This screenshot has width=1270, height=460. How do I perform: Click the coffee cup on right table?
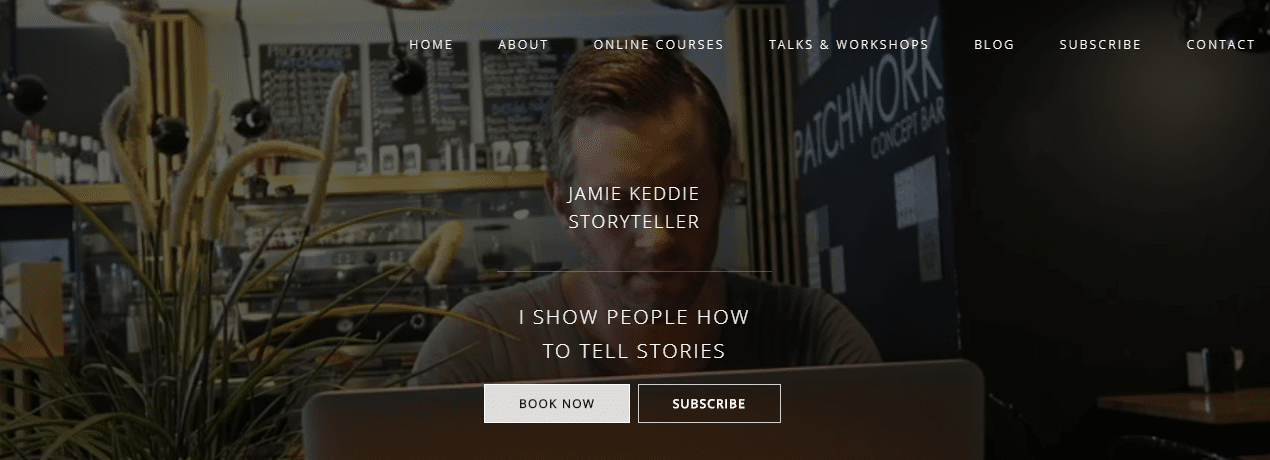click(x=1215, y=372)
